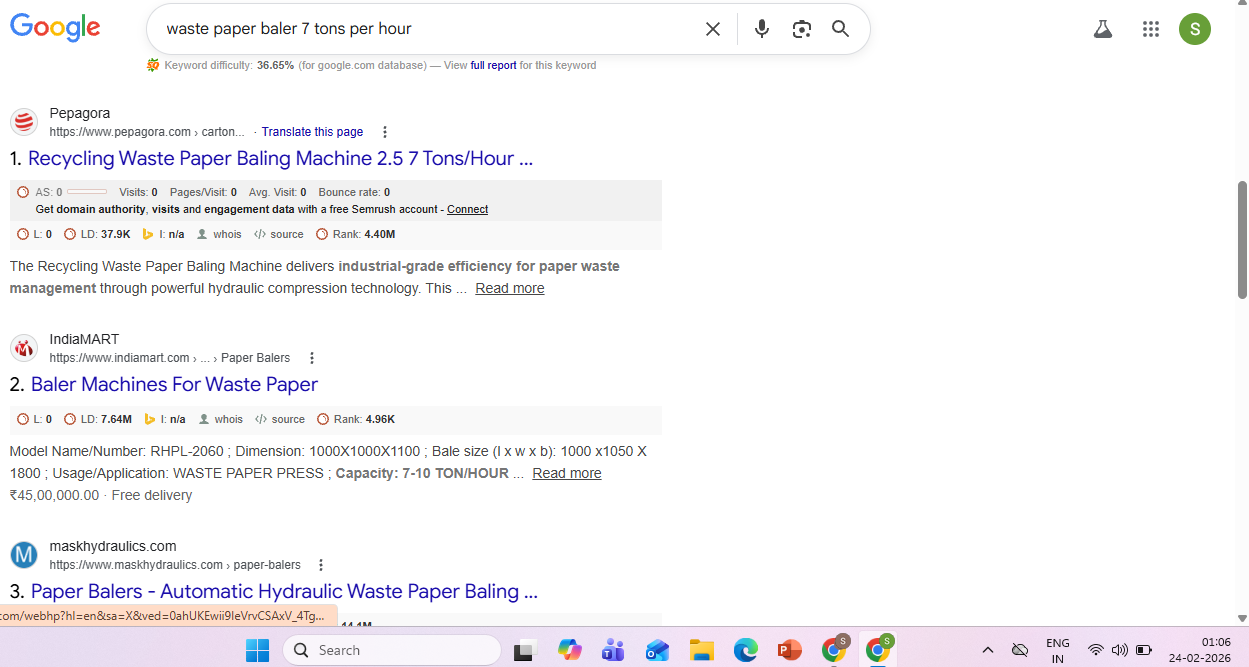Open "Recycling Waste Paper Baling Machine" result
Viewport: 1249px width, 667px height.
[x=280, y=158]
